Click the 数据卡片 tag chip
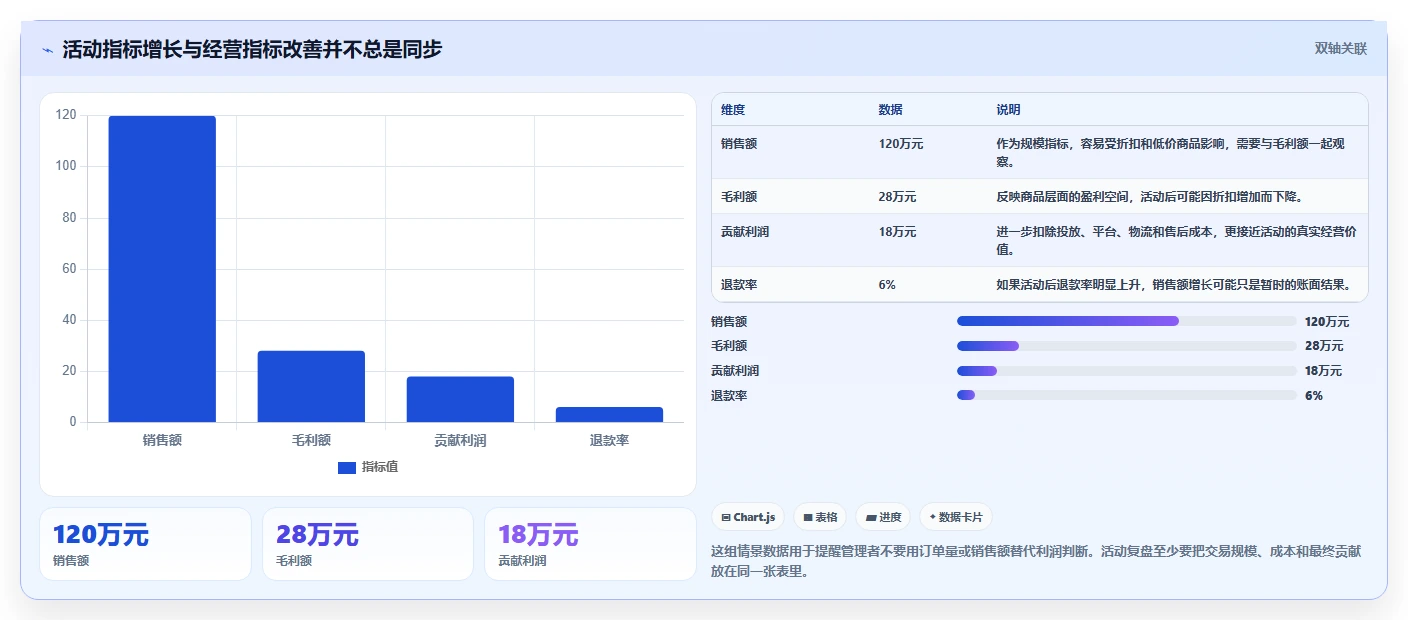This screenshot has height=620, width=1408. 956,517
